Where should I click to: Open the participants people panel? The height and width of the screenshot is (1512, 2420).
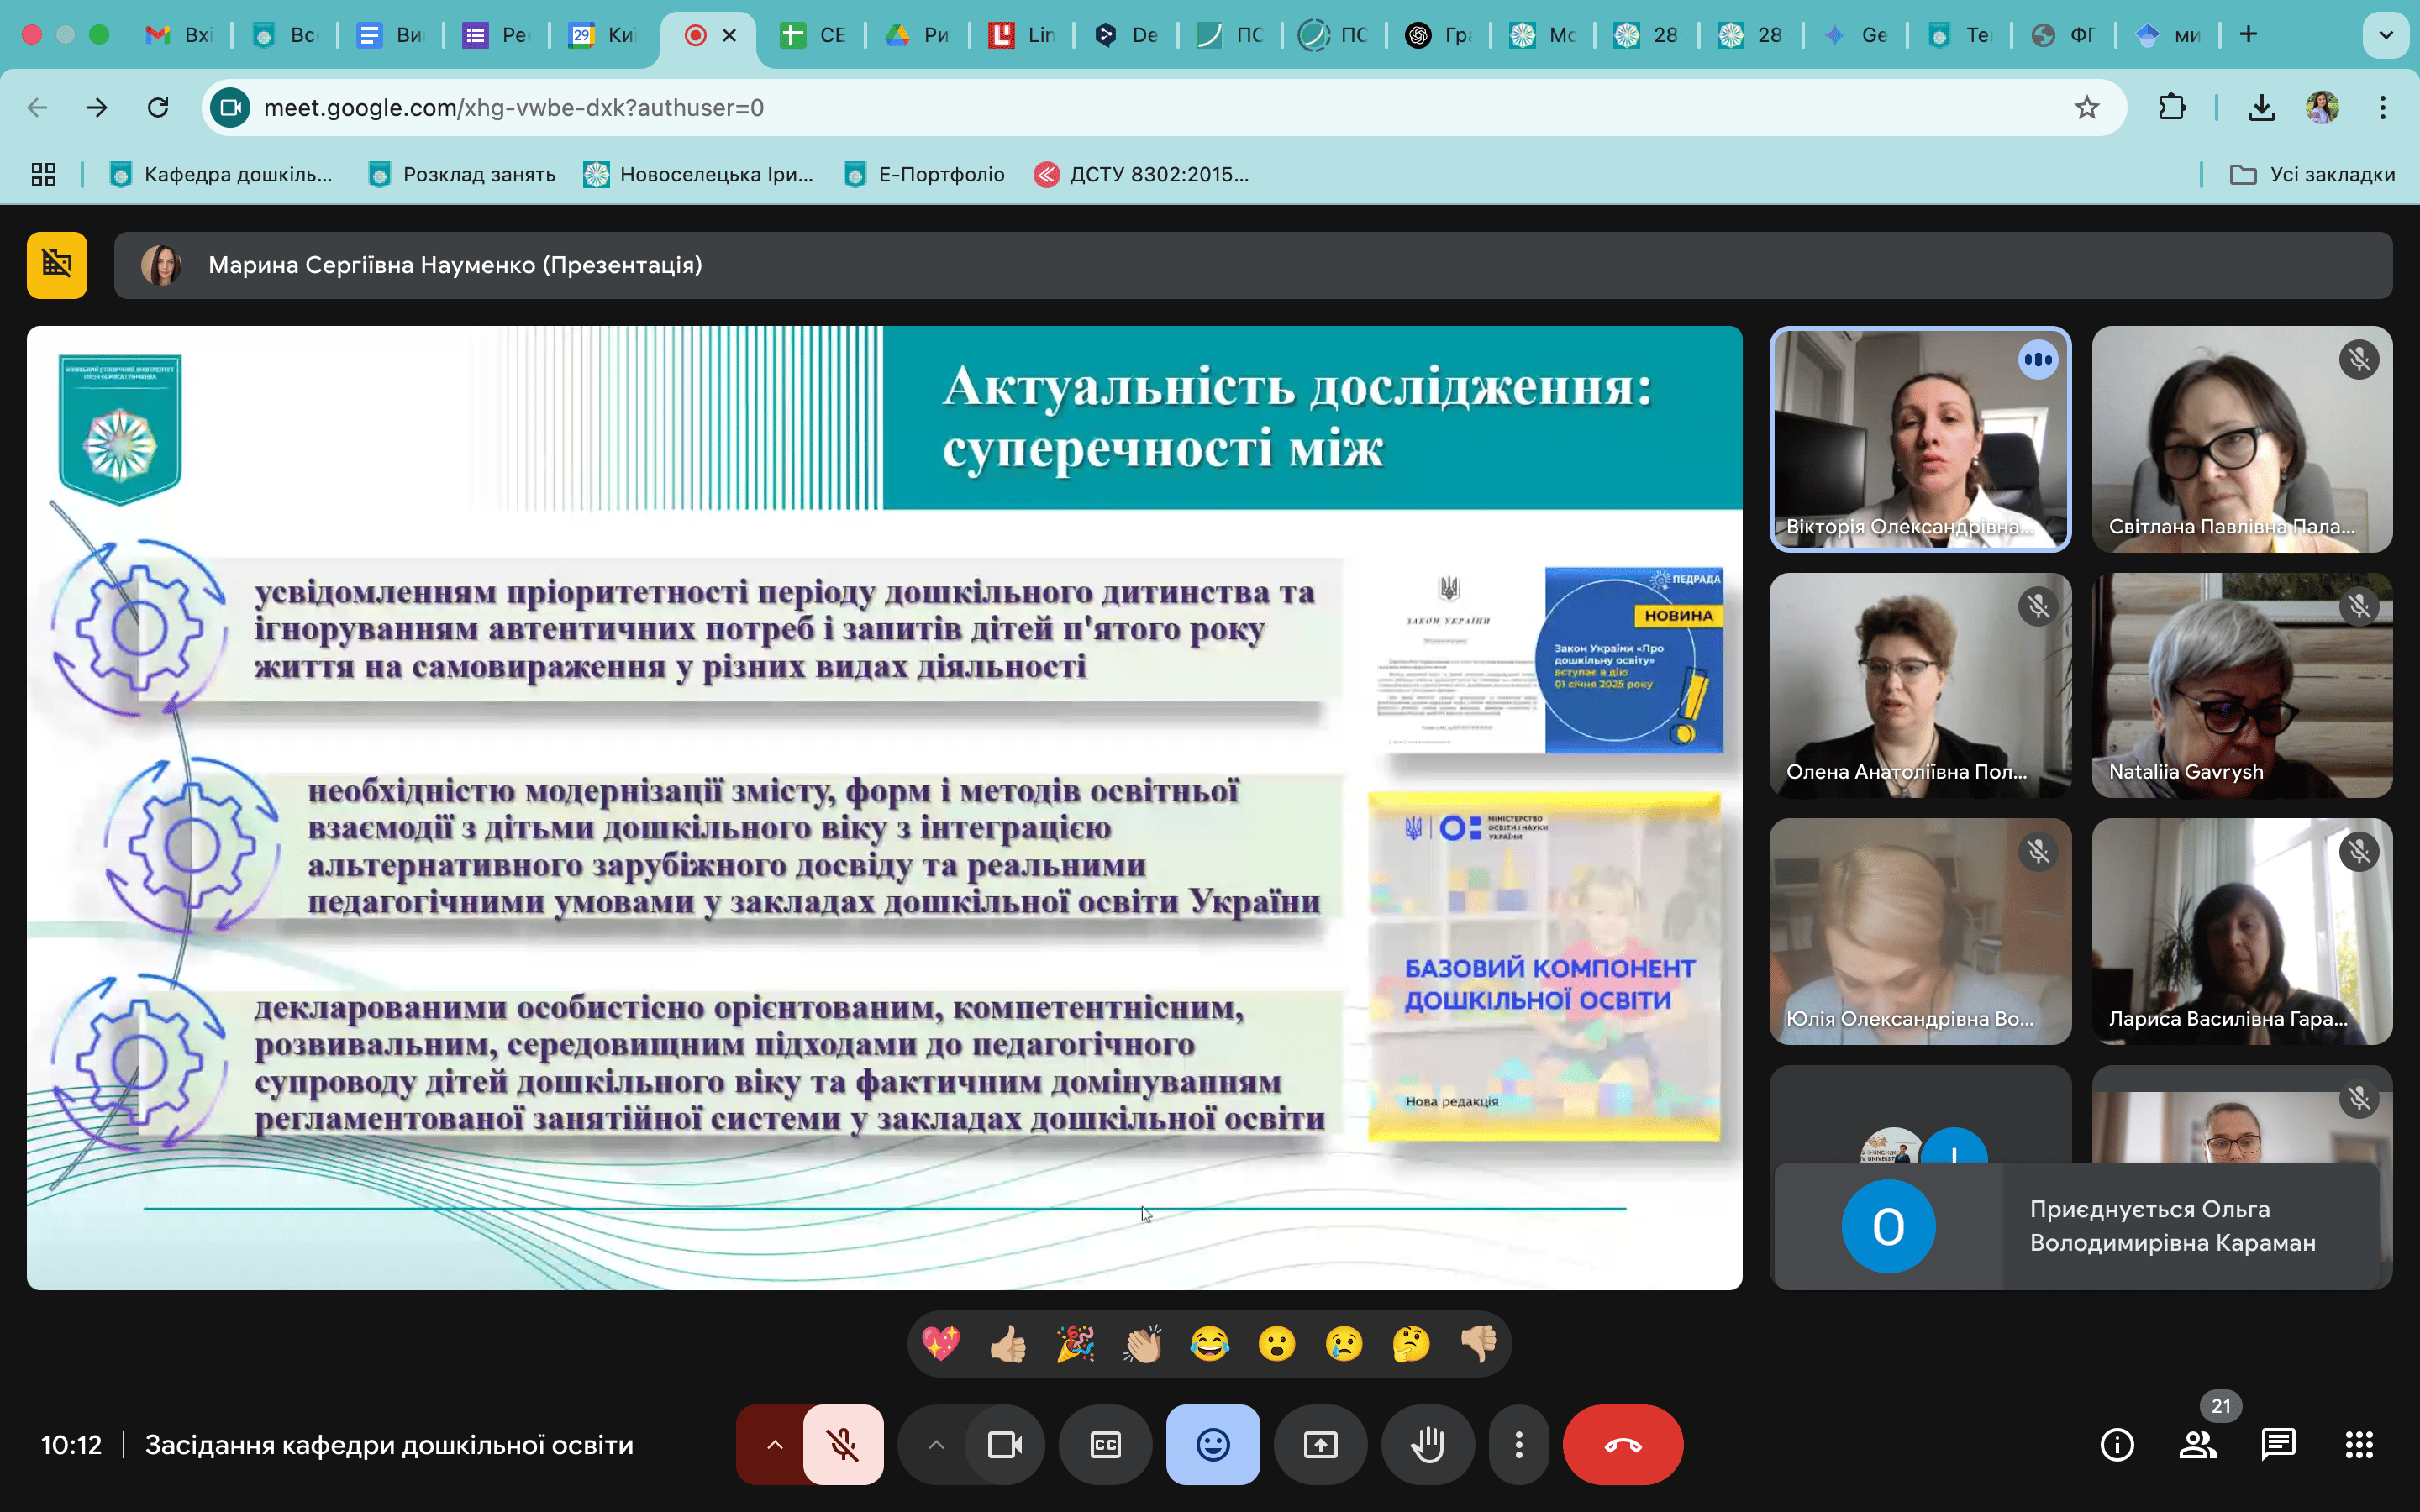[x=2197, y=1444]
